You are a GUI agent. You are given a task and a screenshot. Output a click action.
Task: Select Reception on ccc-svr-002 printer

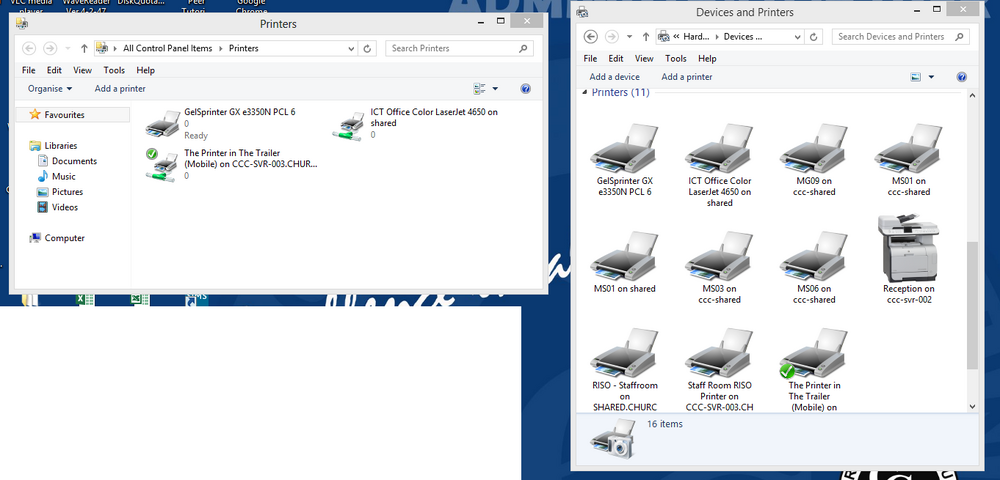[x=908, y=259]
